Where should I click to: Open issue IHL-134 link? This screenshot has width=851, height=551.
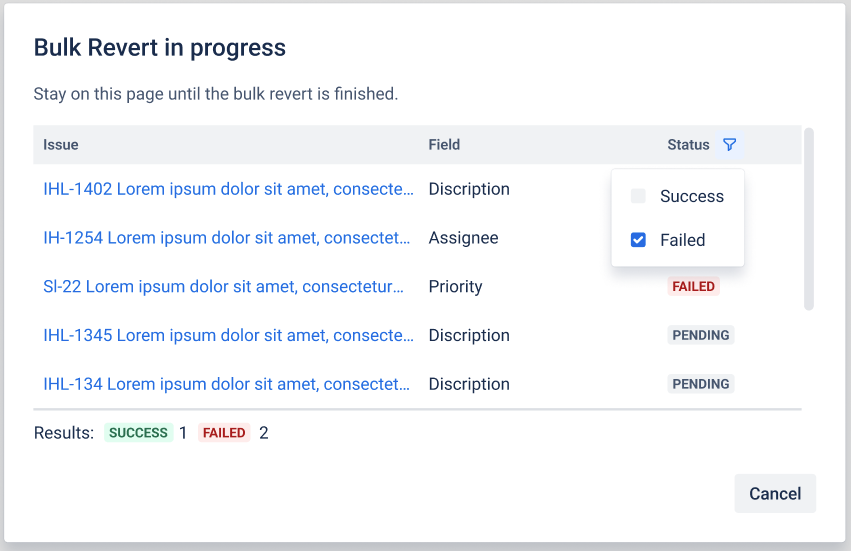click(x=227, y=384)
